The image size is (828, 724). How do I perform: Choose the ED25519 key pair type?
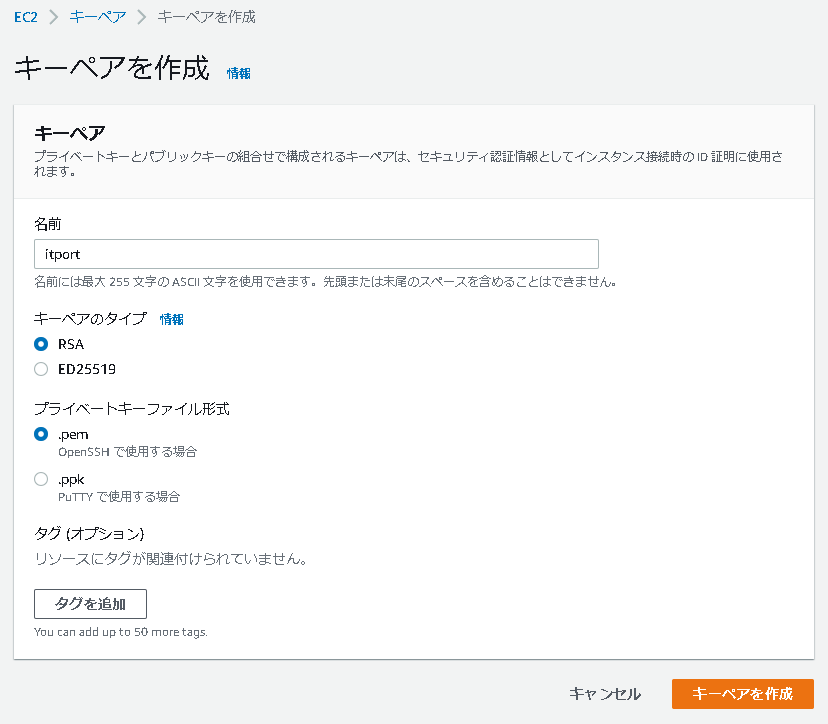[41, 369]
